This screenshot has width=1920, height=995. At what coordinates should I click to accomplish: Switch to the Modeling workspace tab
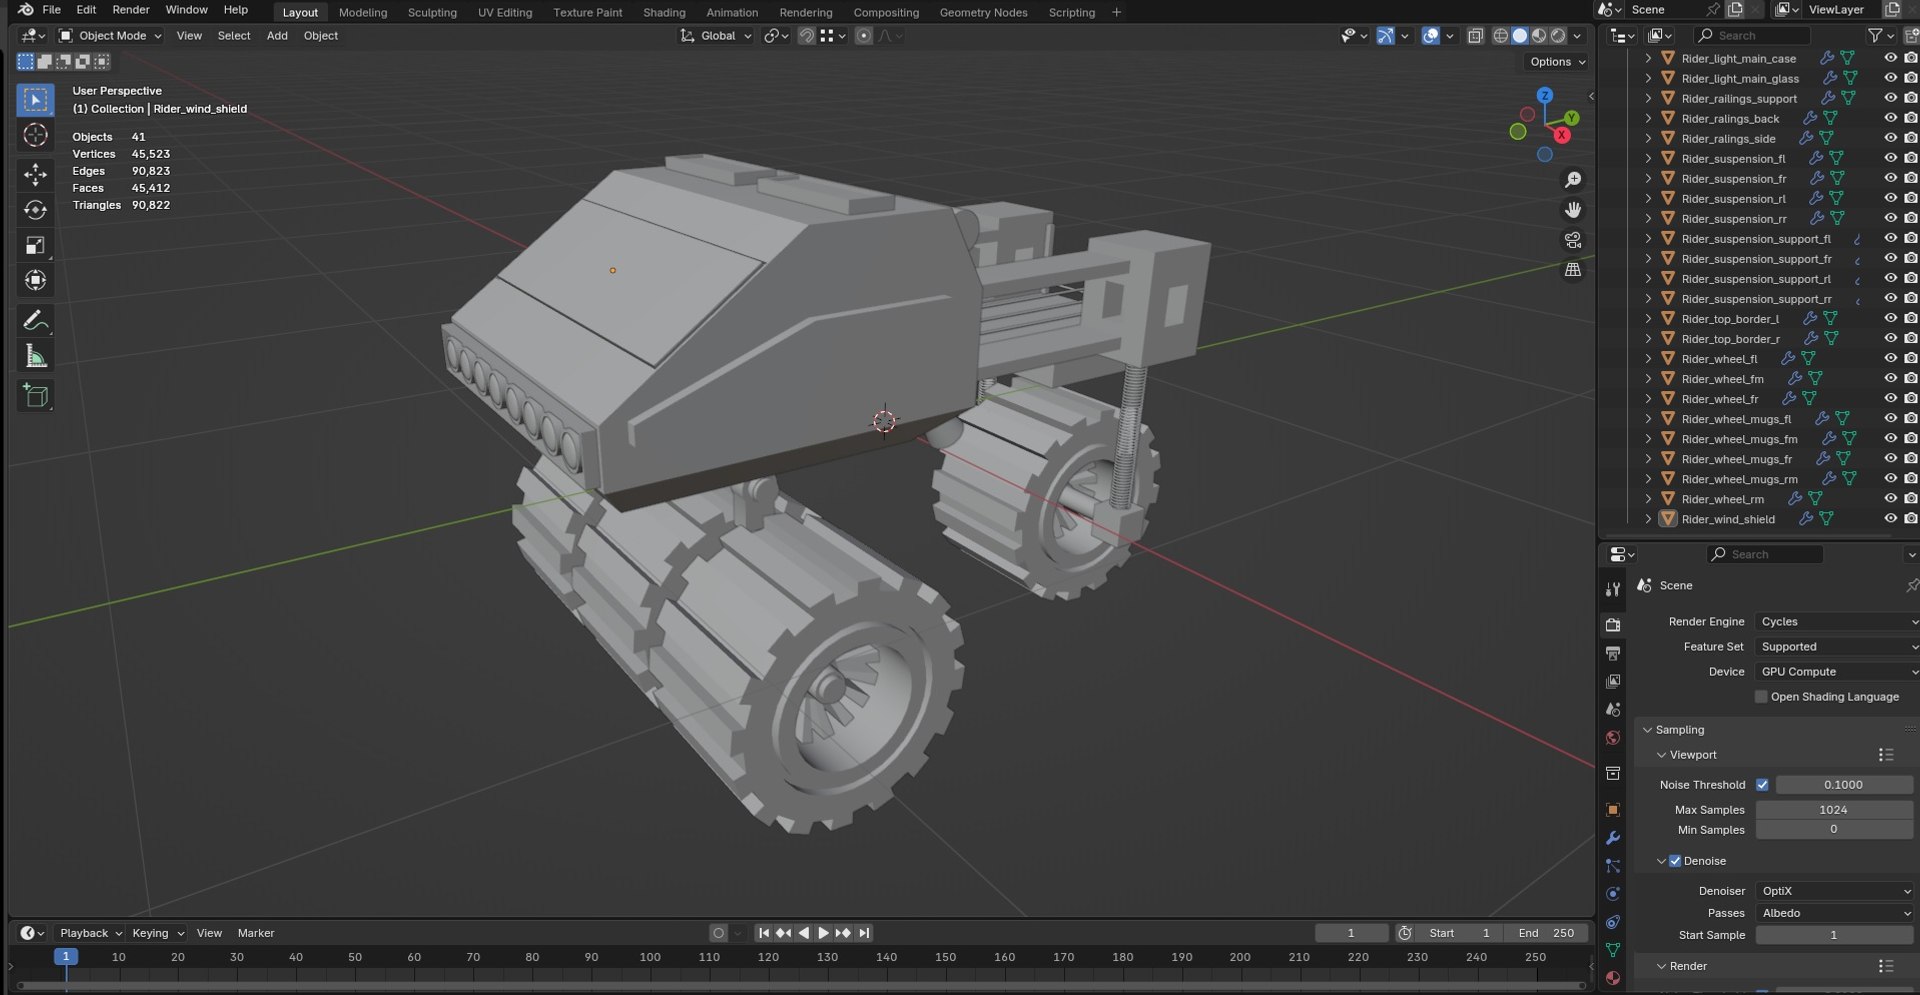tap(363, 12)
